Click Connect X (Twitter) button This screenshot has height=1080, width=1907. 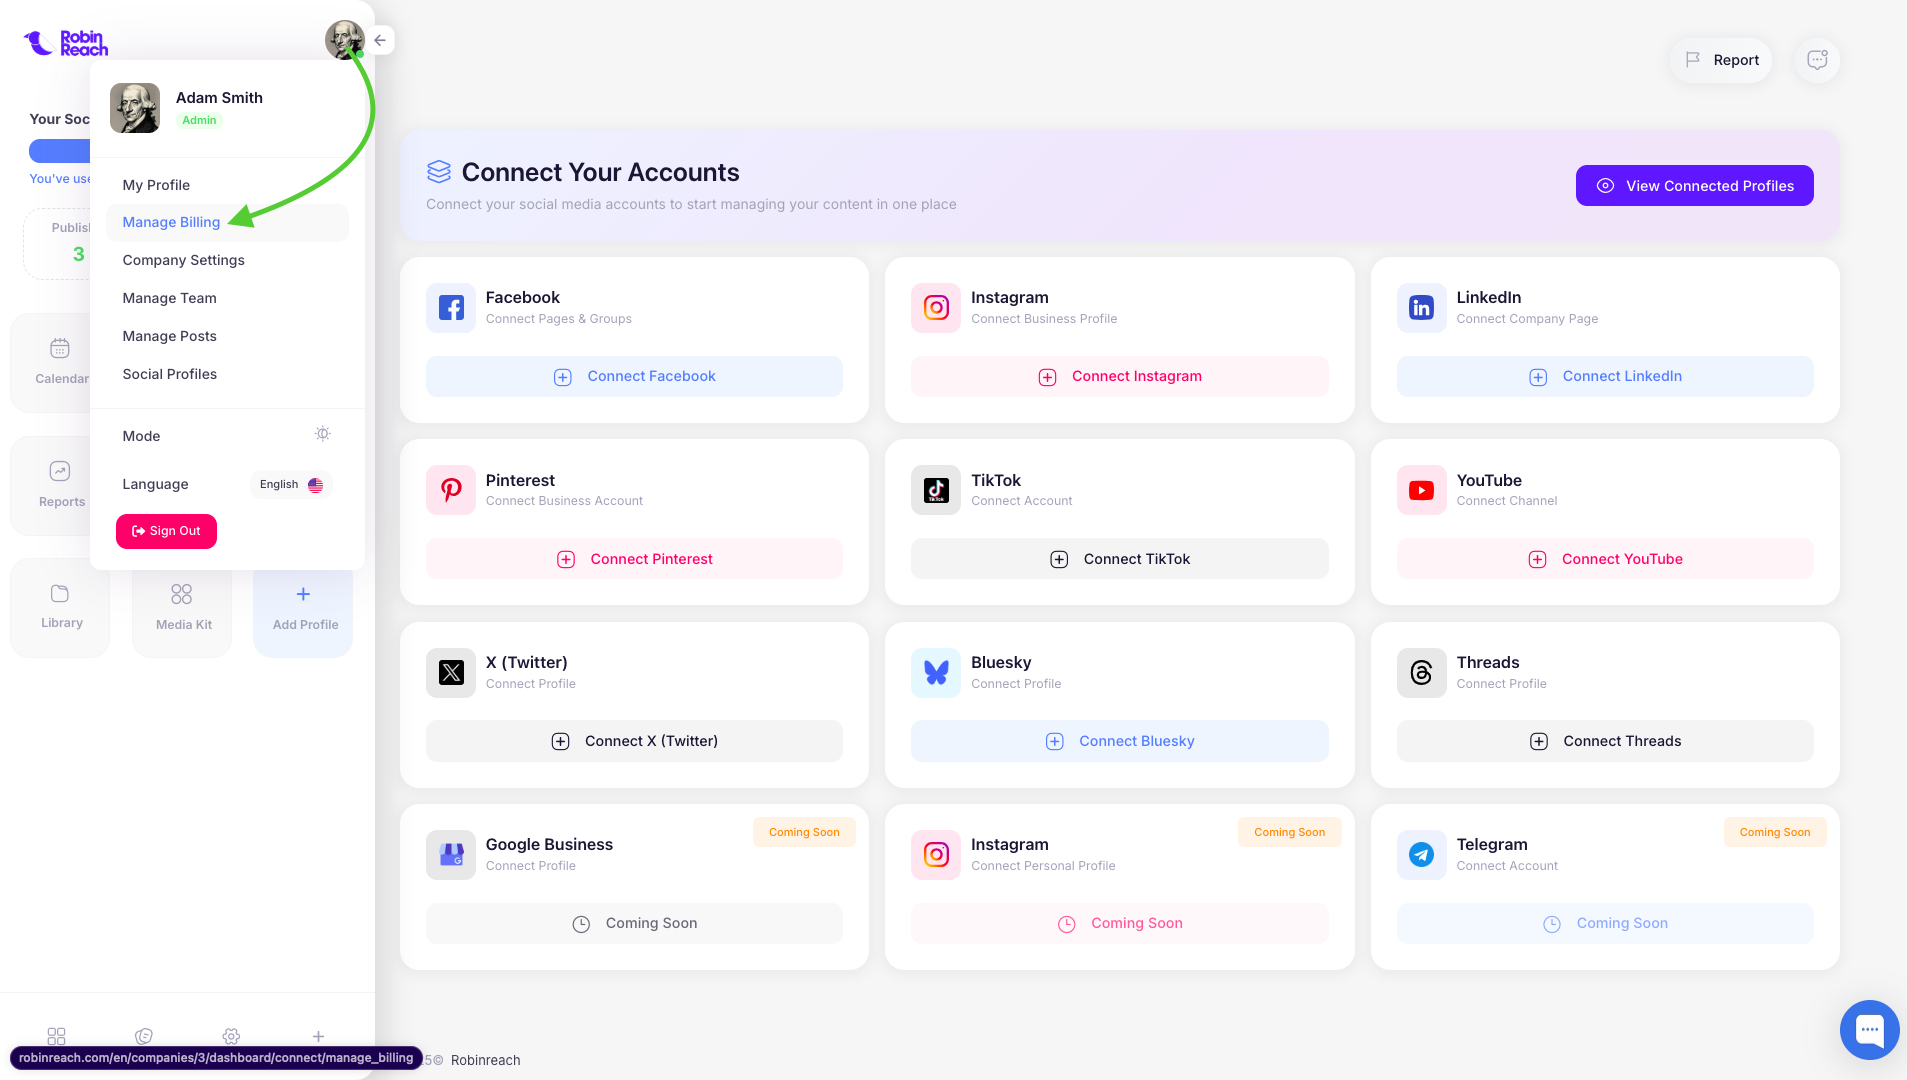pyautogui.click(x=634, y=741)
